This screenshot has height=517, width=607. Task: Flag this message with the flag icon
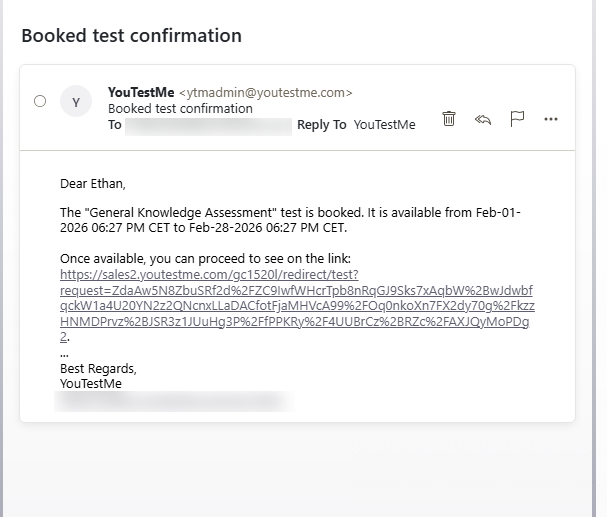point(517,119)
